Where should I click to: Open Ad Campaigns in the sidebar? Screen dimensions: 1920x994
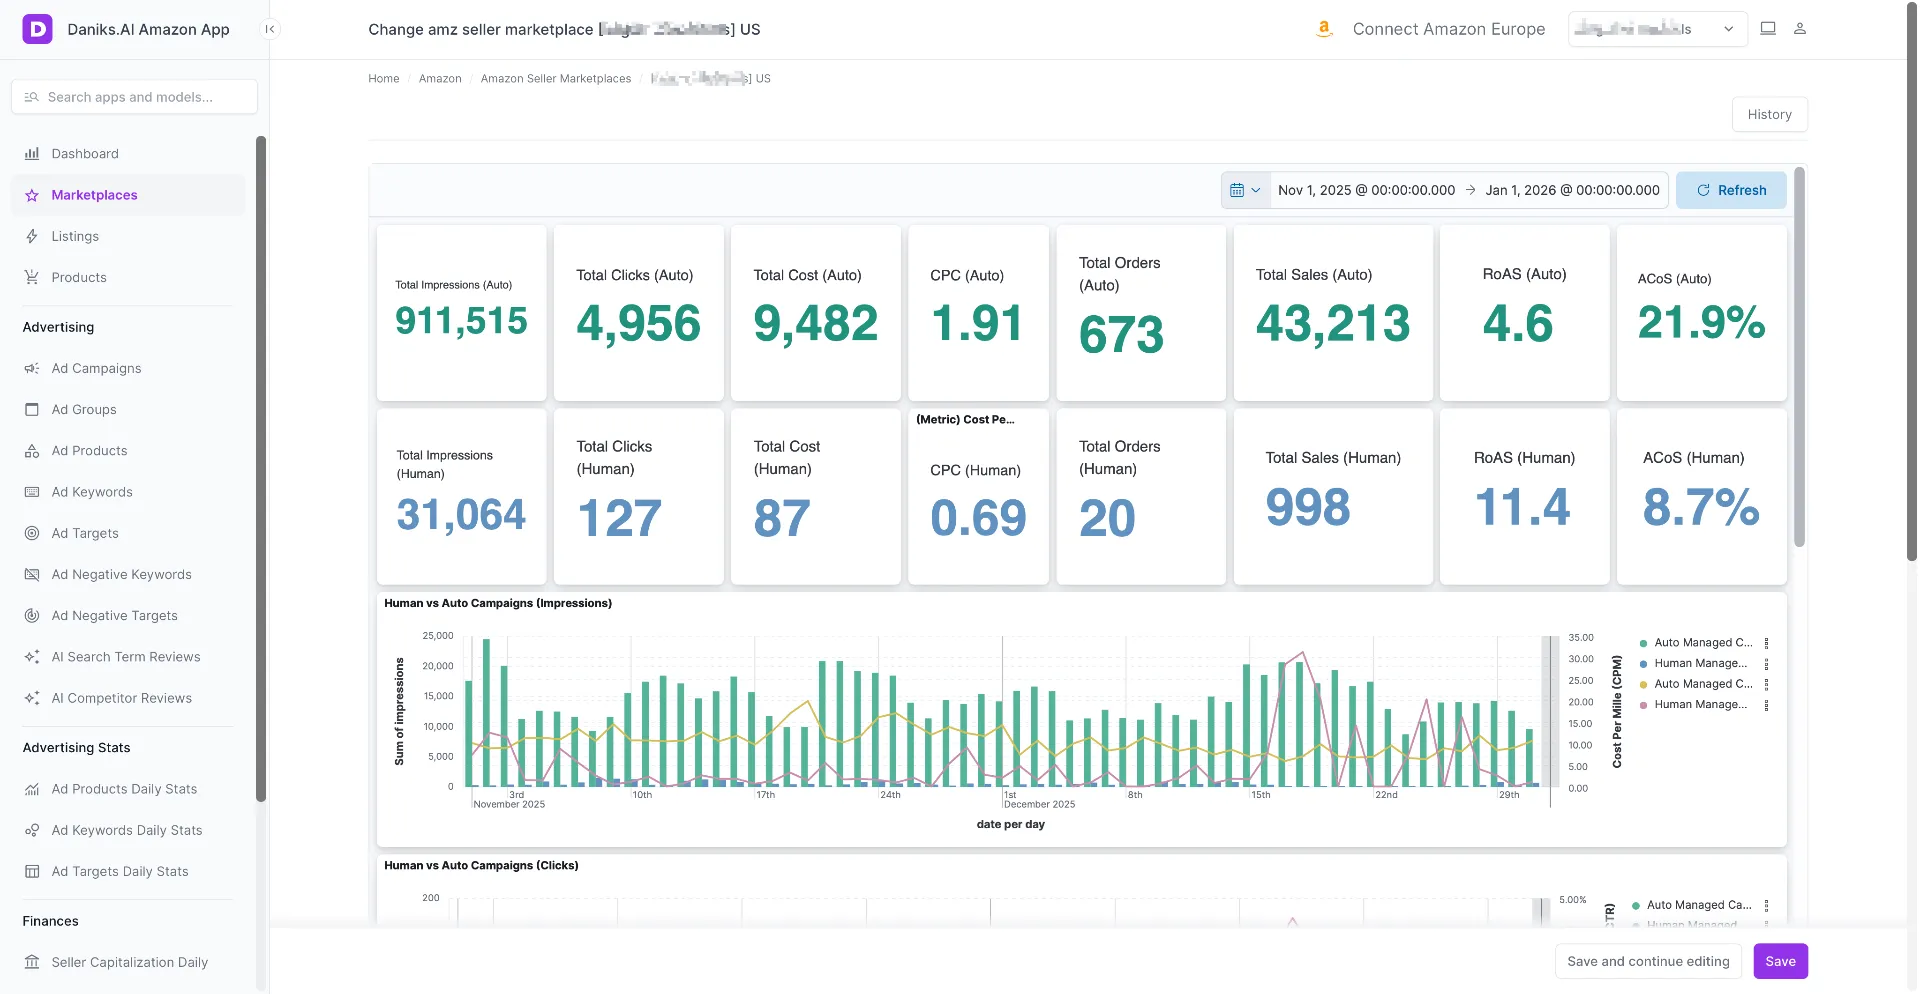(96, 368)
